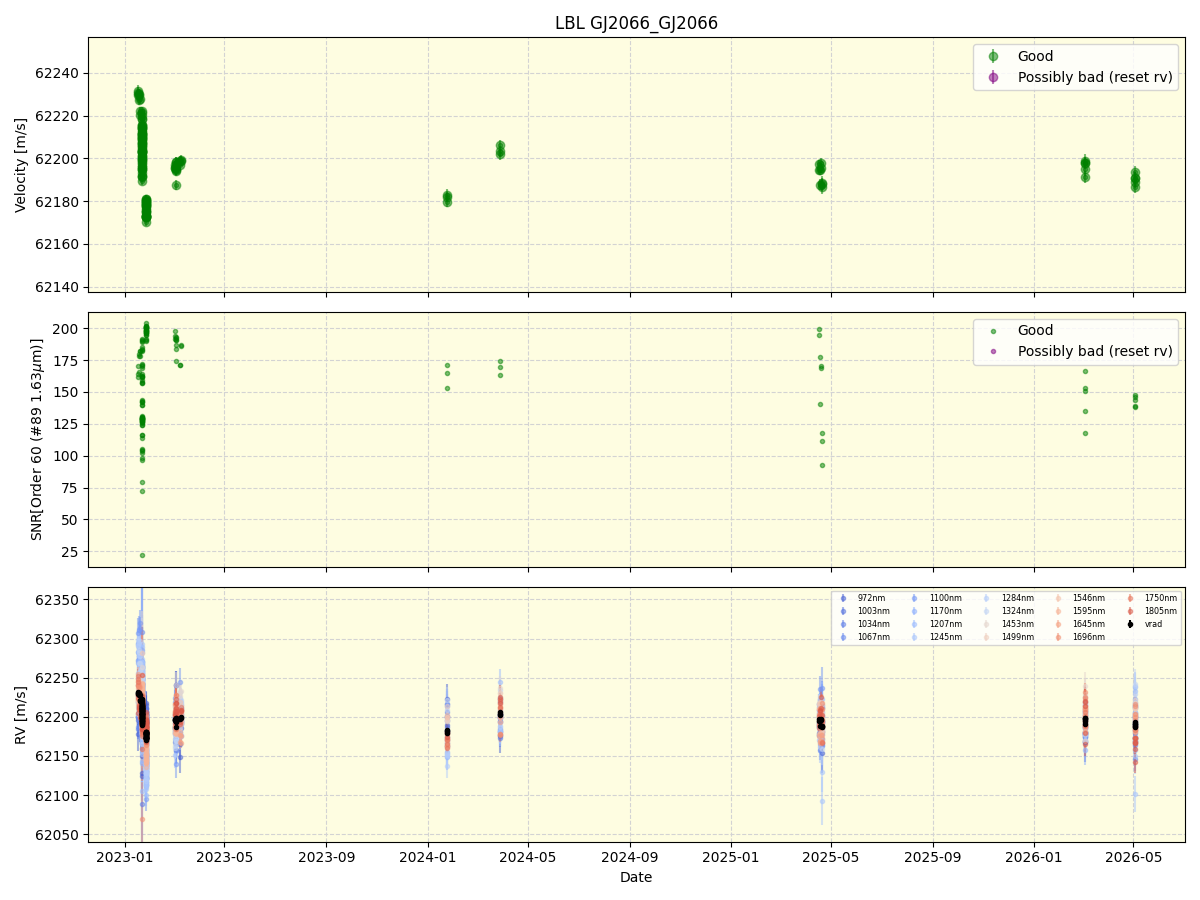This screenshot has height=900, width=1200.
Task: Click "Good" in the SNR panel legend
Action: [x=1035, y=330]
